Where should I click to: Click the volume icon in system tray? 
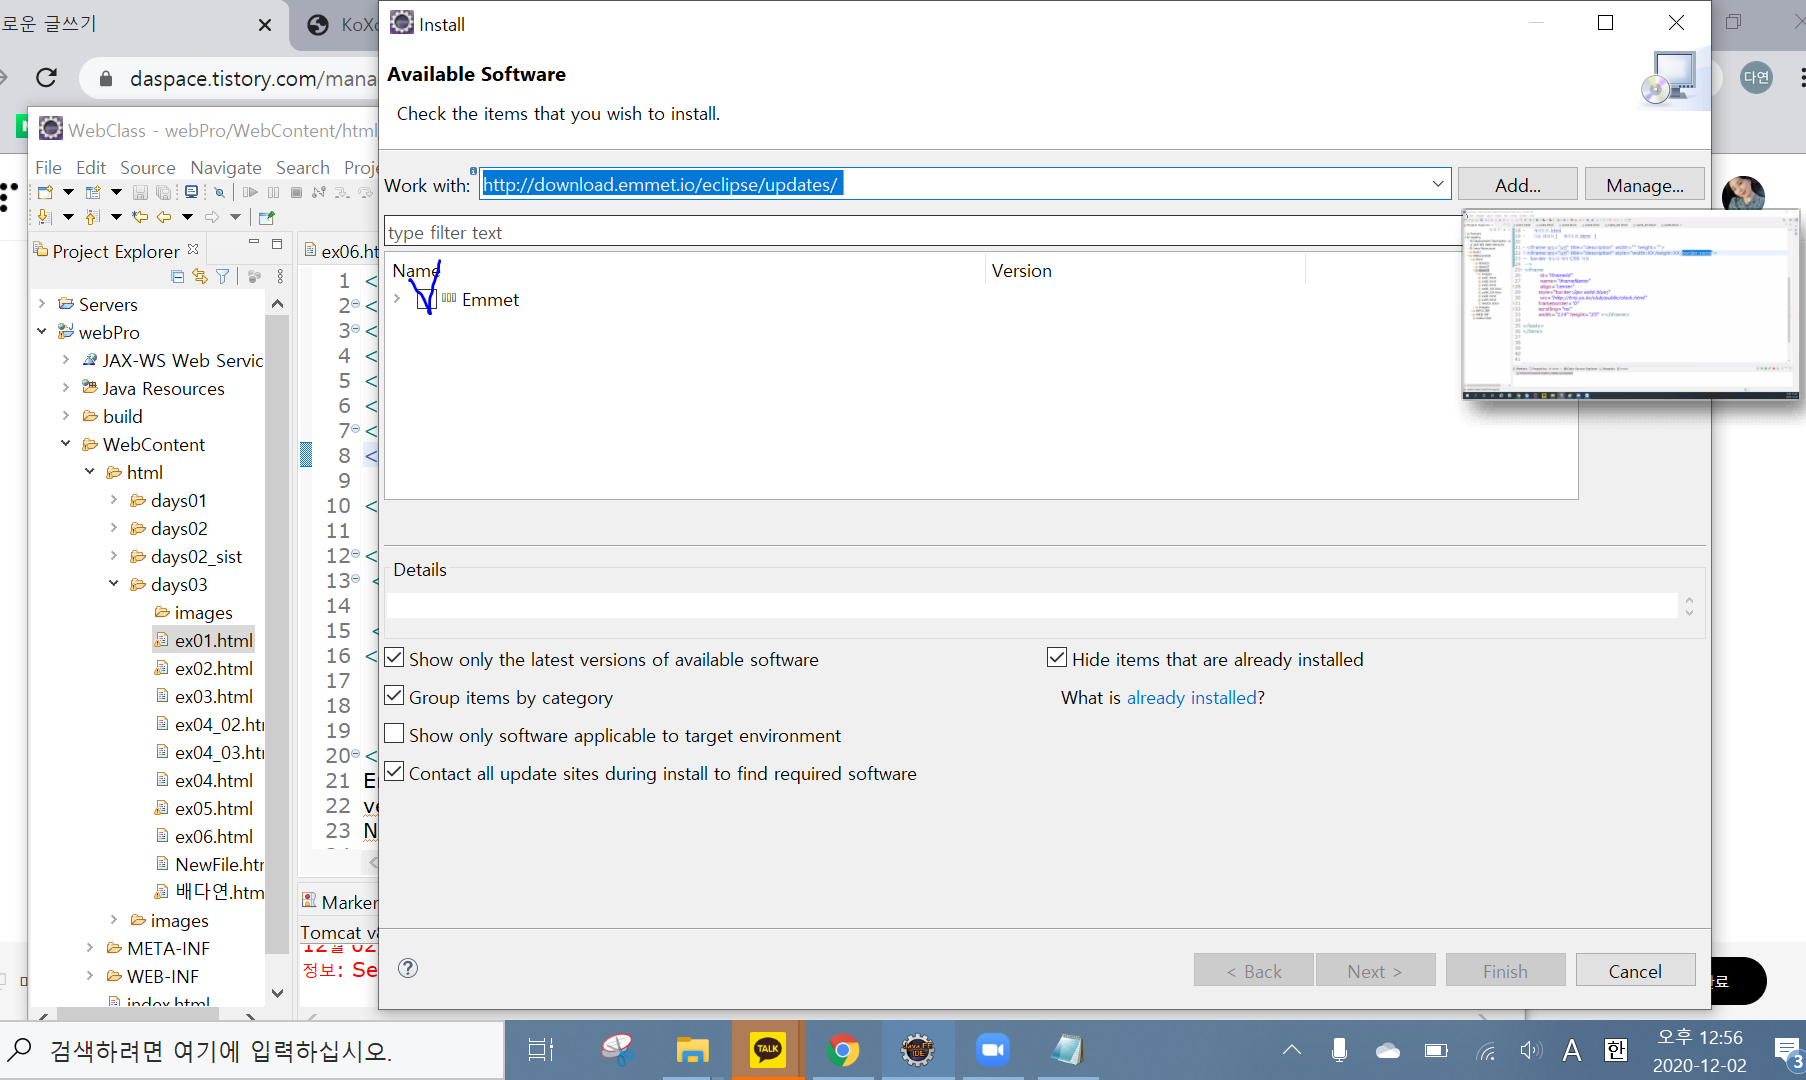pos(1530,1050)
